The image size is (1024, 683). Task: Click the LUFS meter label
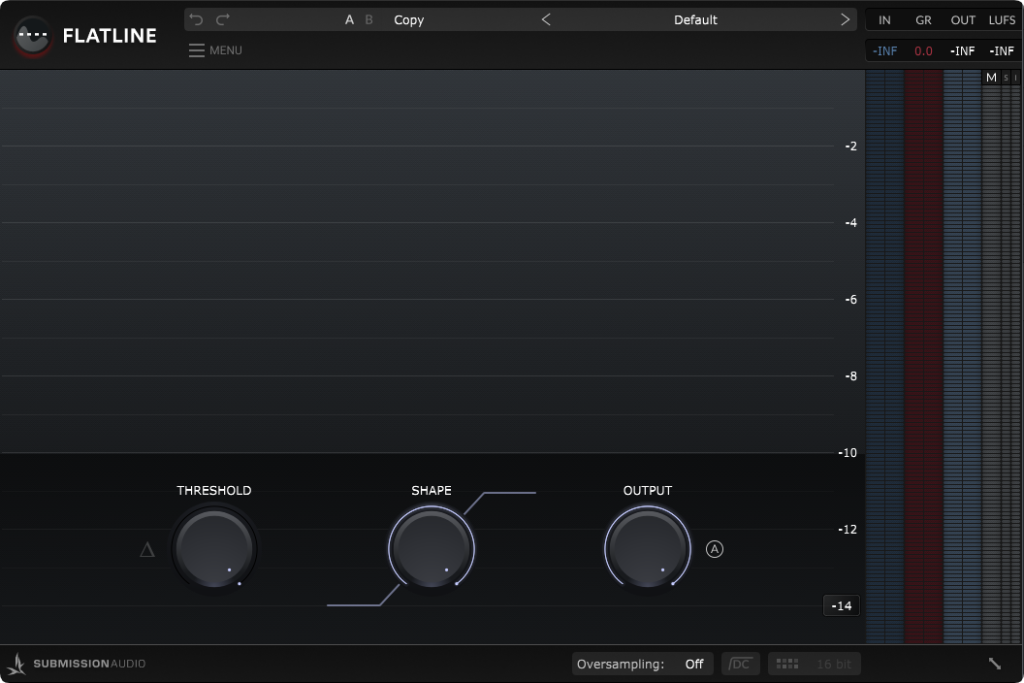point(1002,20)
